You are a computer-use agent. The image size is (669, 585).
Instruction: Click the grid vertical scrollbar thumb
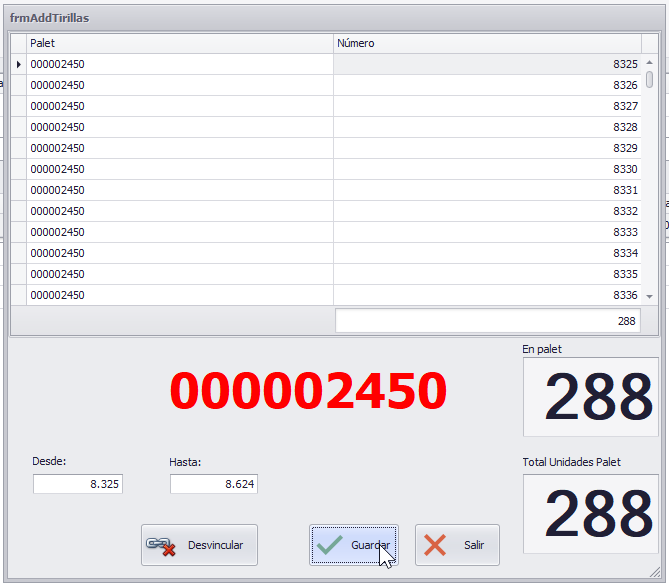(x=649, y=80)
